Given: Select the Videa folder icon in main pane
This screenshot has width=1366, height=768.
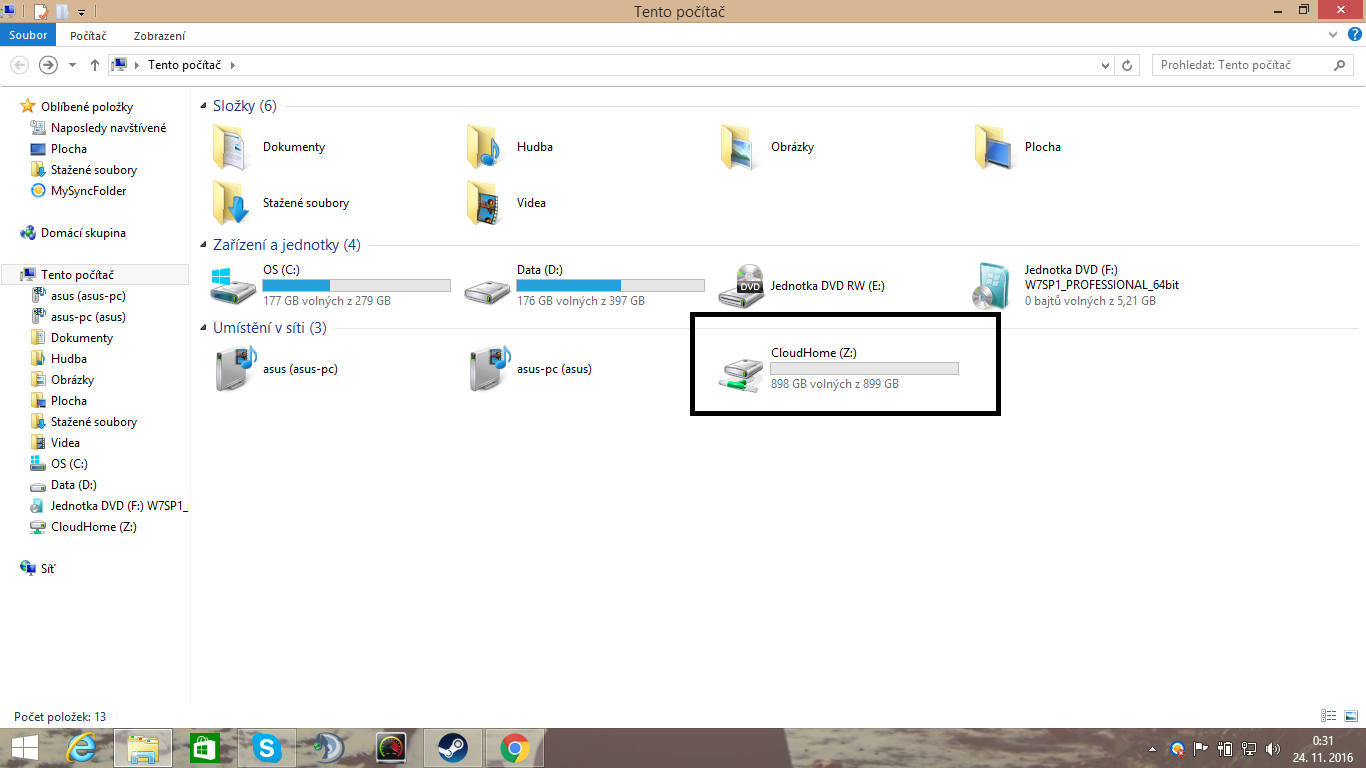Looking at the screenshot, I should (485, 203).
